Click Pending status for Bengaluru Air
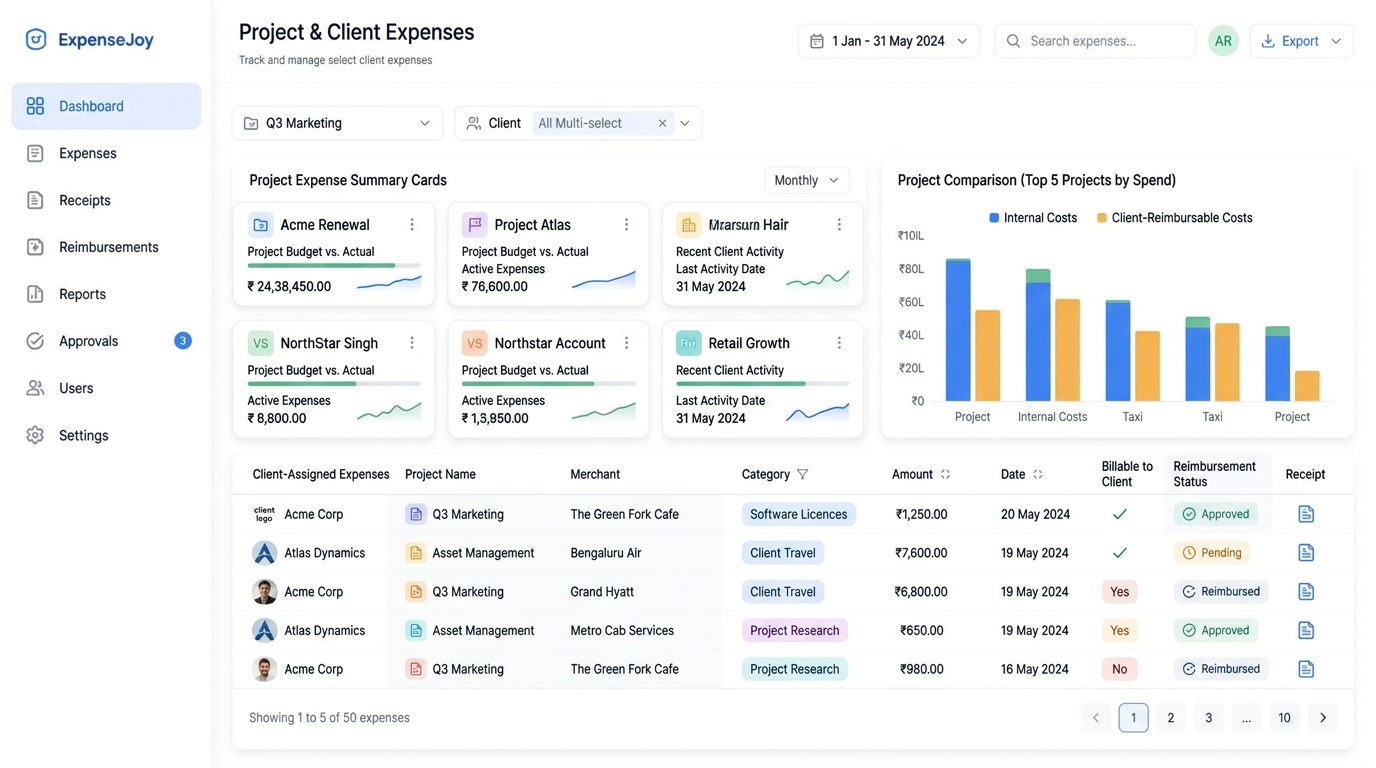This screenshot has width=1376, height=768. [1212, 553]
